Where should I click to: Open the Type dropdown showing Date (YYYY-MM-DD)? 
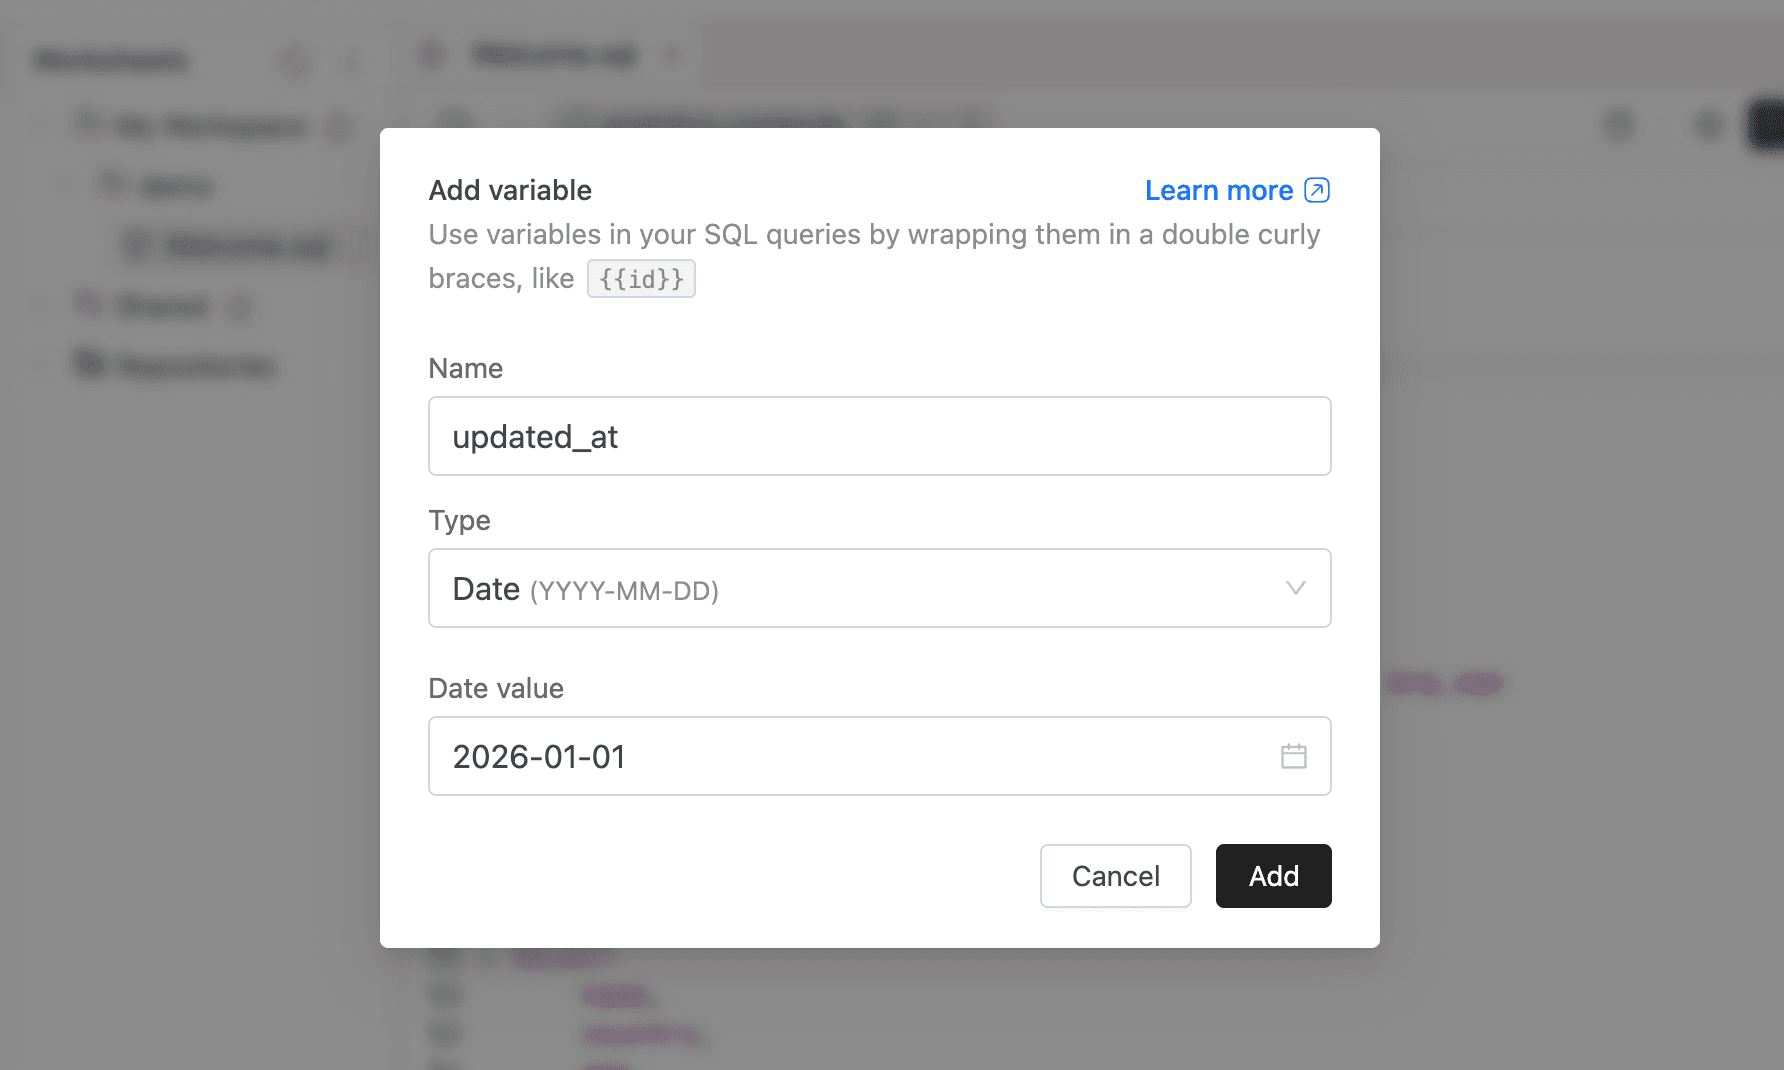pos(879,588)
